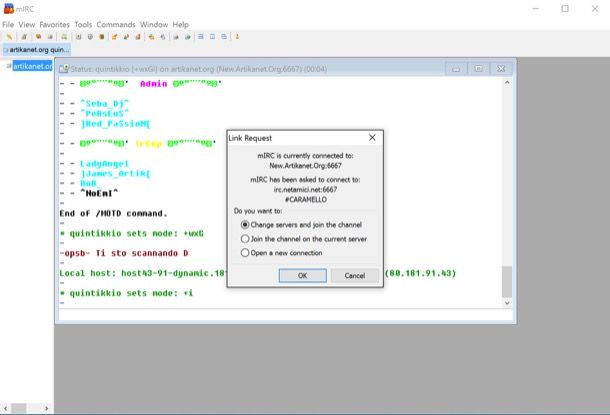Click the Tile Vertical toolbar icon
The image size is (610, 415).
[x=212, y=37]
